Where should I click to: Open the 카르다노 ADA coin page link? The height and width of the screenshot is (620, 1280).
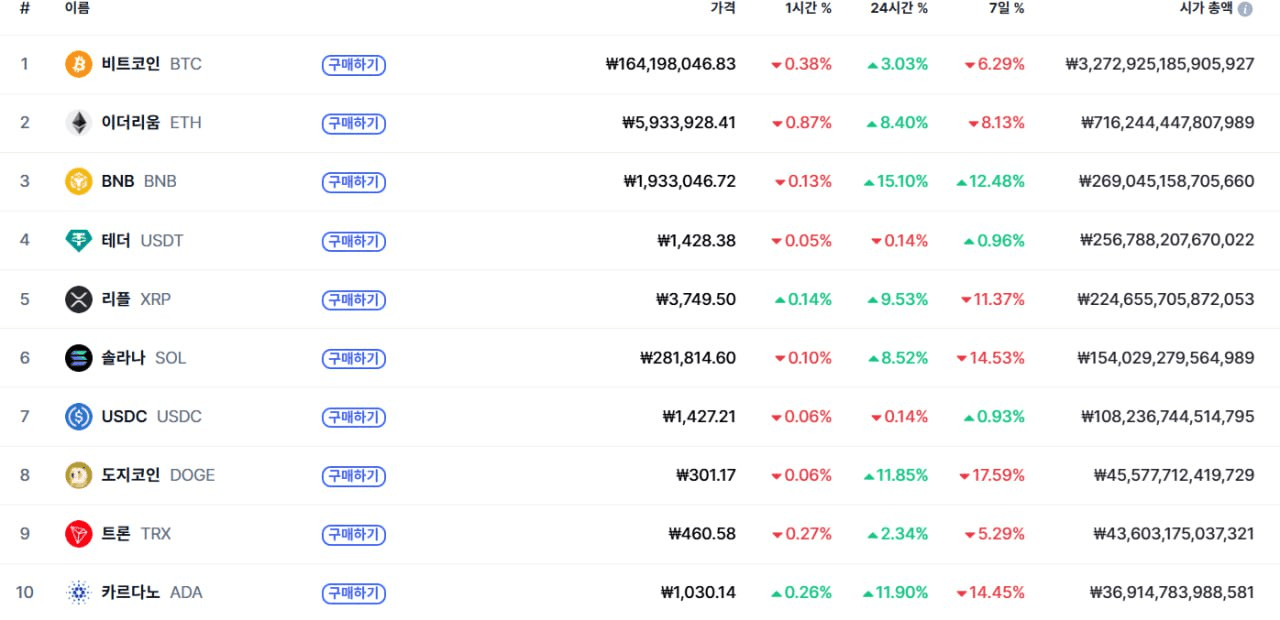151,592
